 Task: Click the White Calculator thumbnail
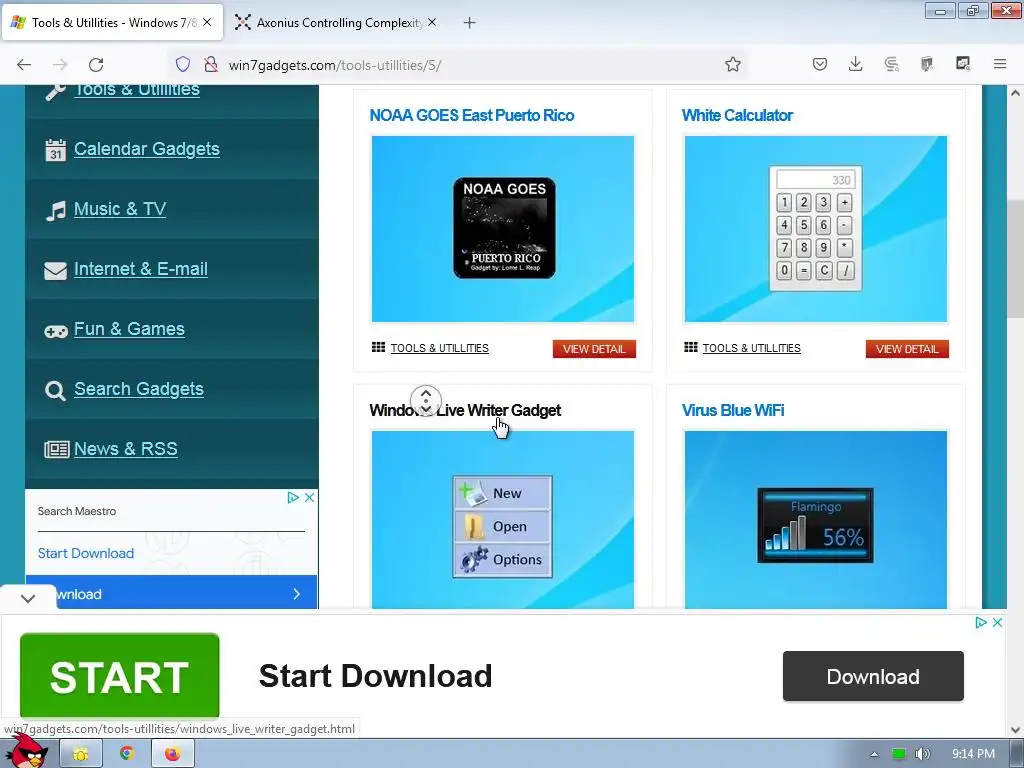(x=816, y=229)
